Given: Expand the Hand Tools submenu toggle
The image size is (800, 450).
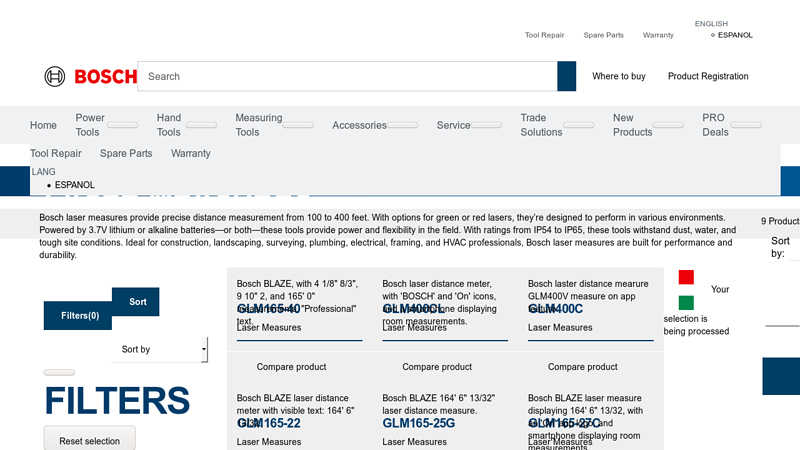Looking at the screenshot, I should click(201, 126).
